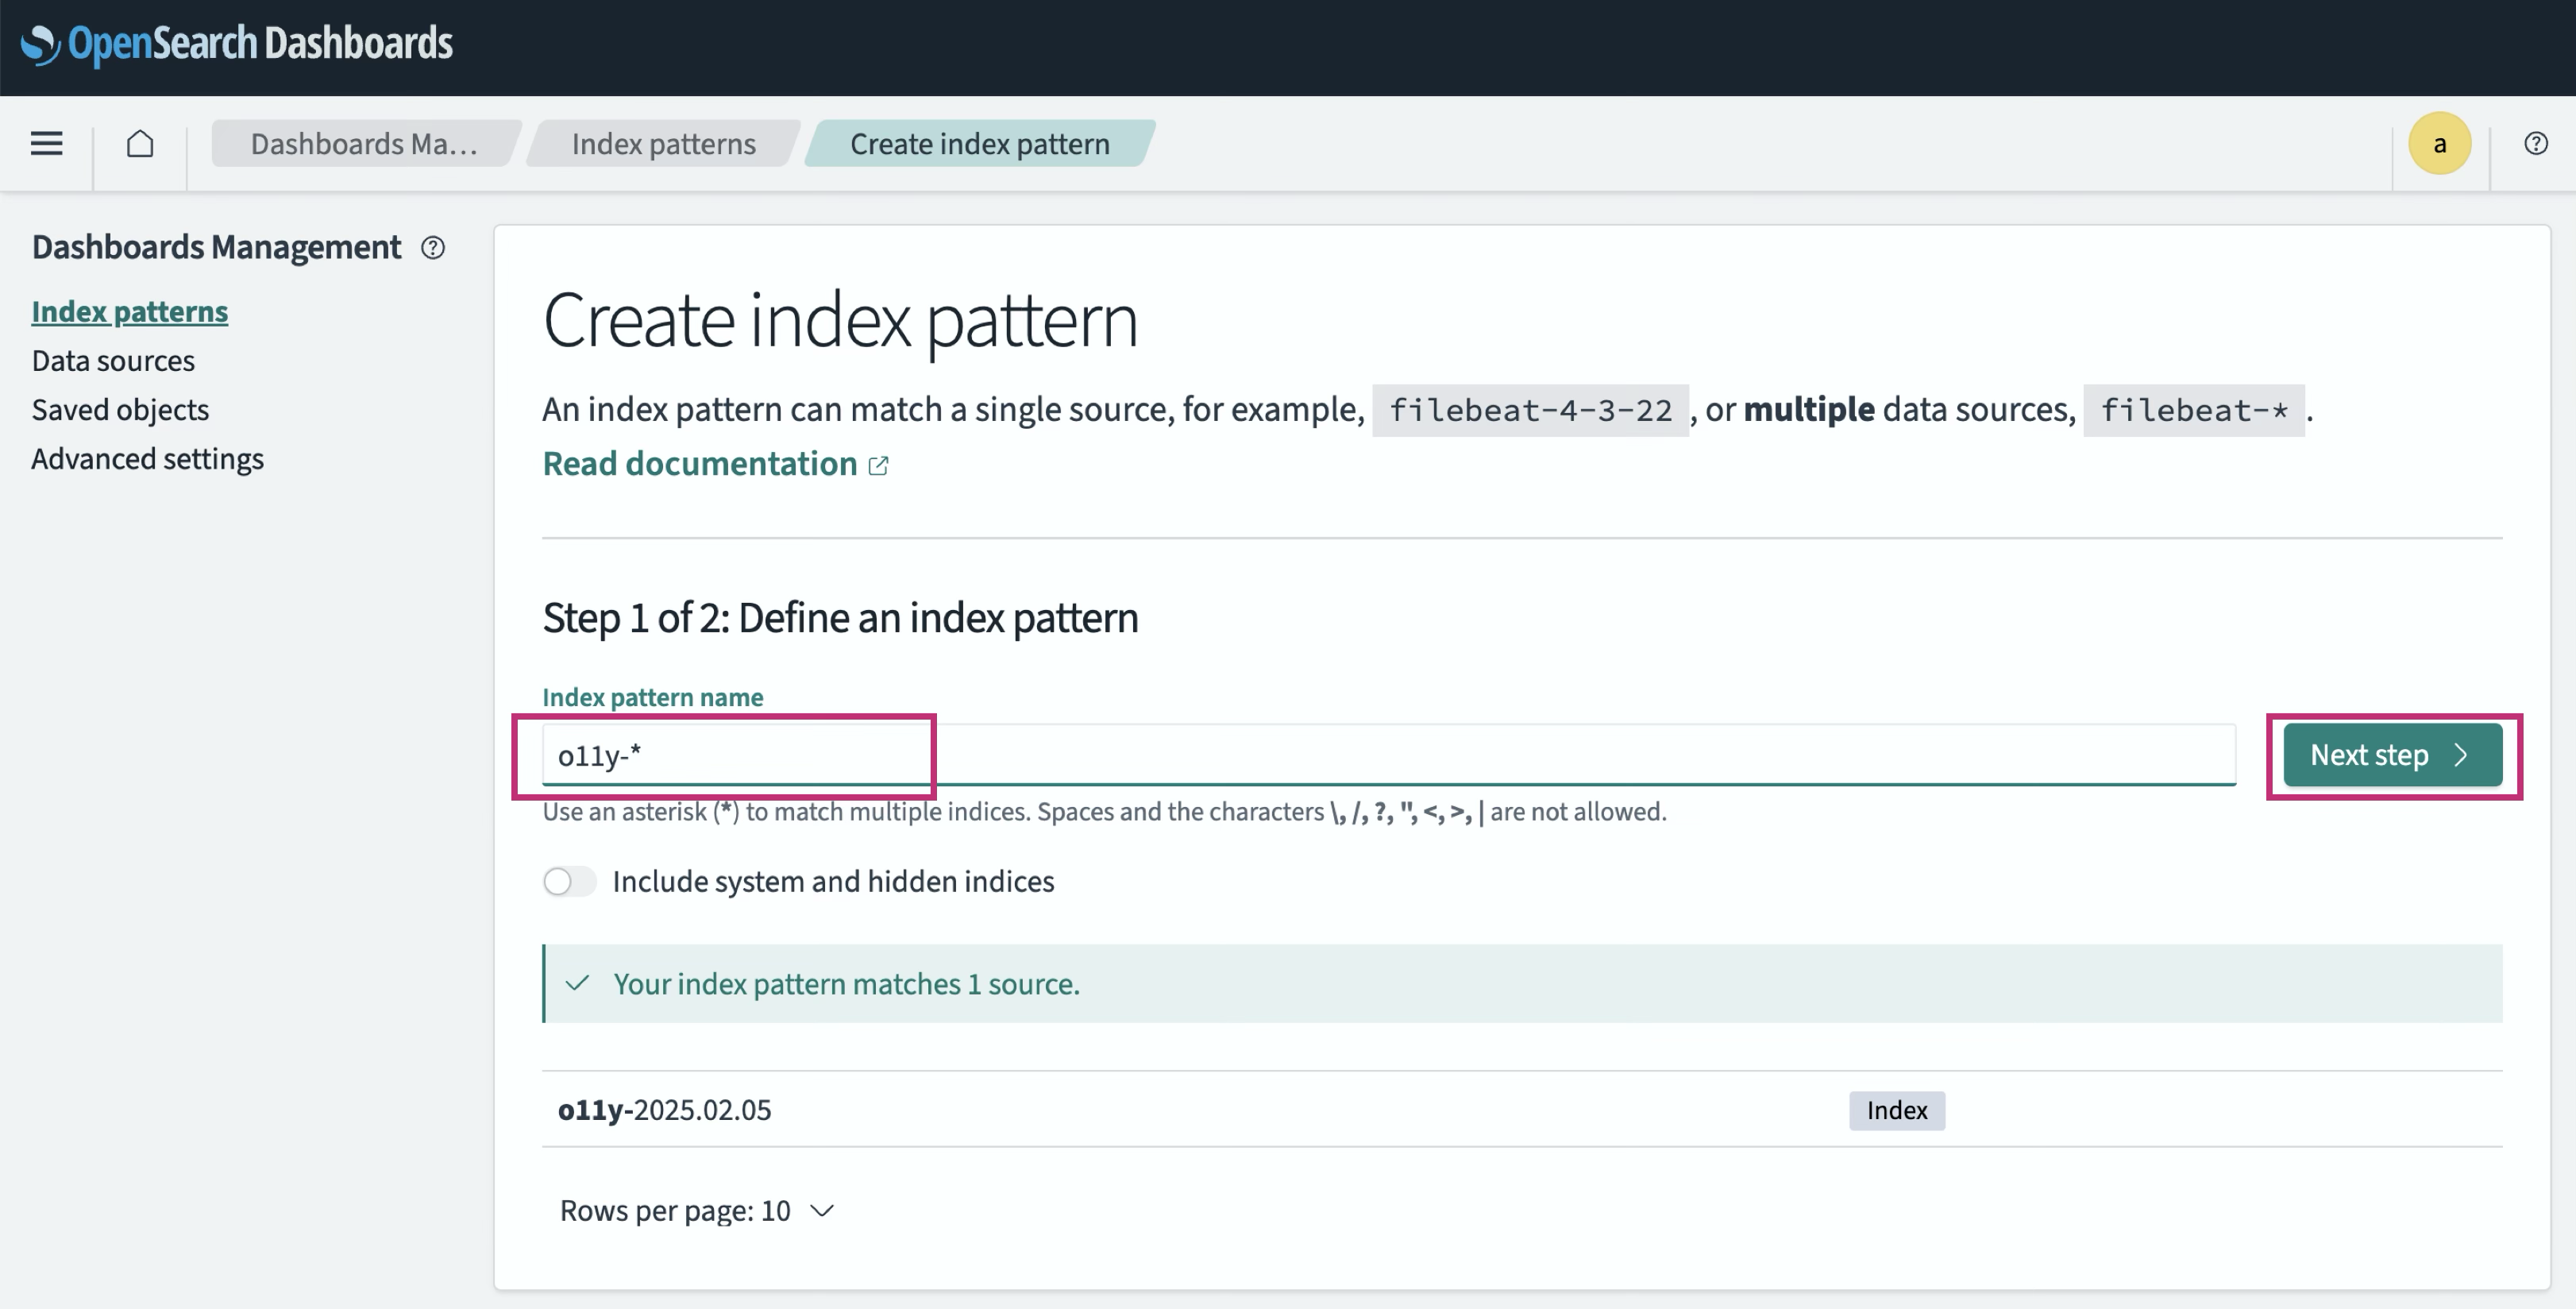This screenshot has width=2576, height=1309.
Task: Click the success checkmark icon in callout
Action: 577,984
